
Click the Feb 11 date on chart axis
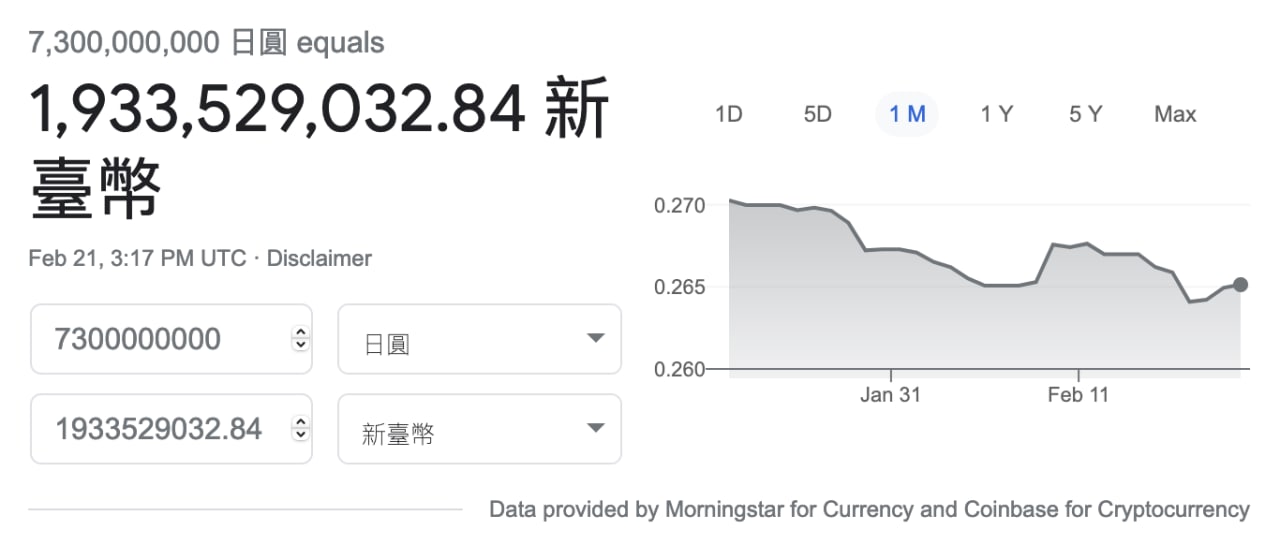click(x=1078, y=395)
